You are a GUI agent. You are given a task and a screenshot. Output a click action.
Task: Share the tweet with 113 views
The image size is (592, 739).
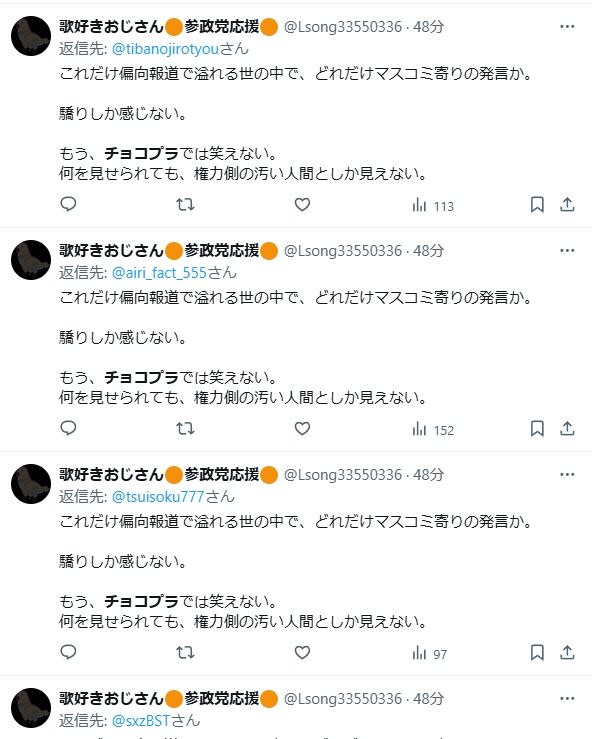coord(567,205)
